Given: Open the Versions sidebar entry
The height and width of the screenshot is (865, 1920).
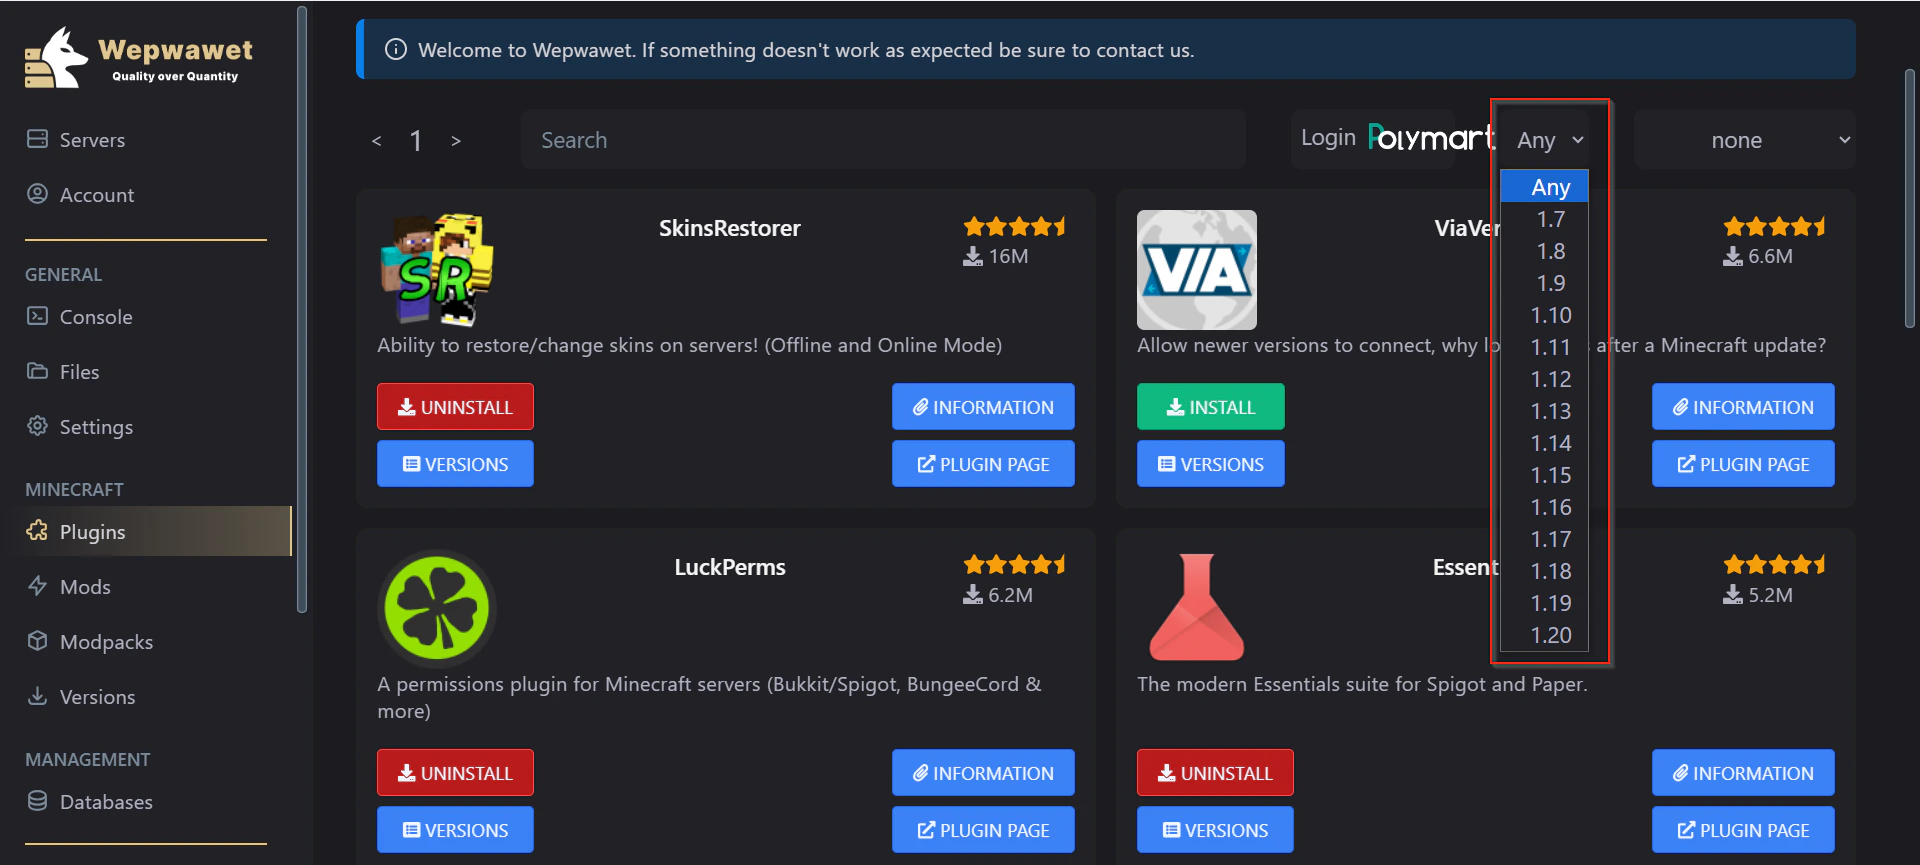Looking at the screenshot, I should point(81,697).
